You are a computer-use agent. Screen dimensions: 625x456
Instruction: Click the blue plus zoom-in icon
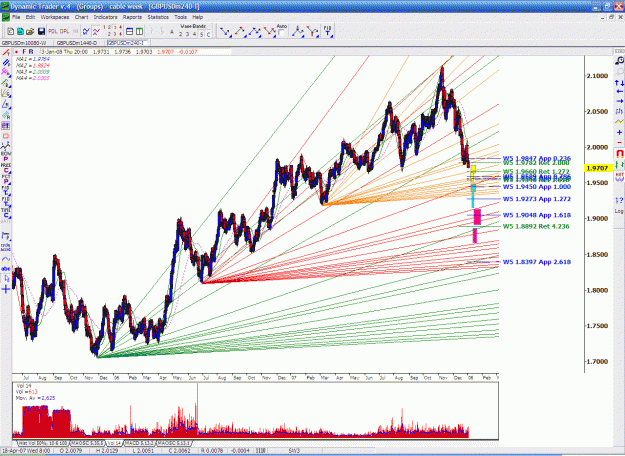[619, 132]
